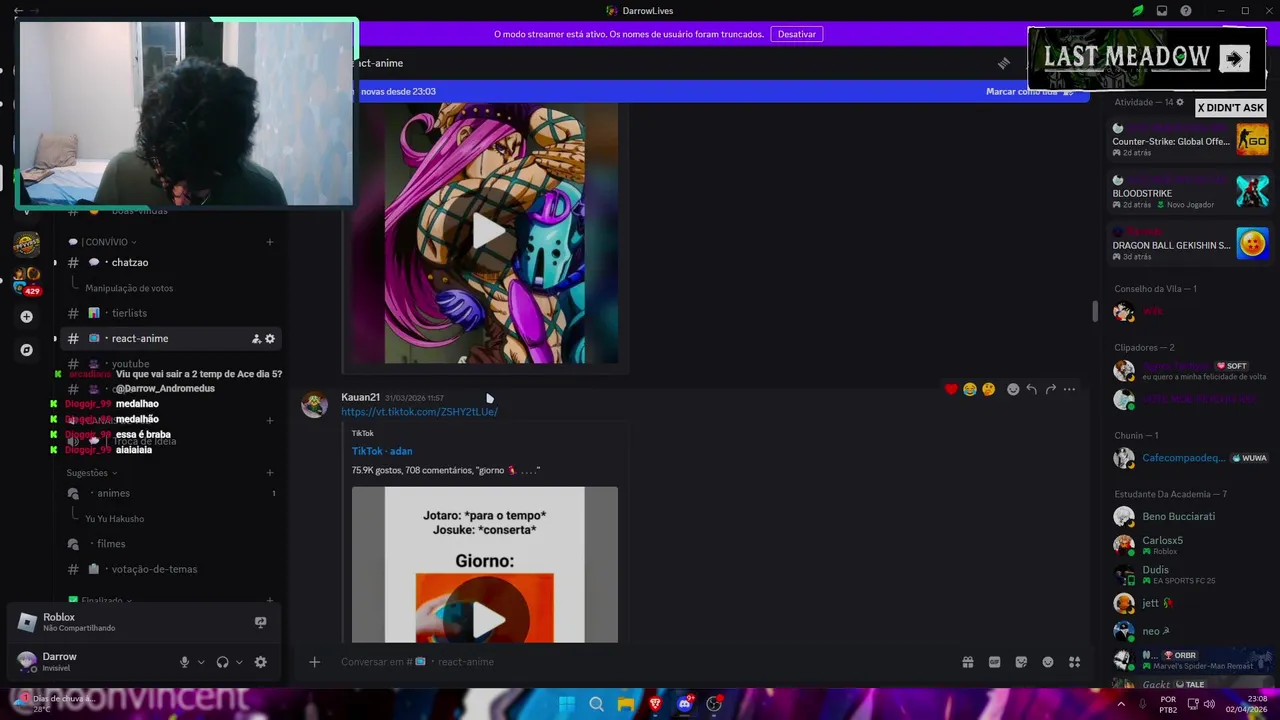Open Yu Yu Hakusho thread

click(x=115, y=519)
